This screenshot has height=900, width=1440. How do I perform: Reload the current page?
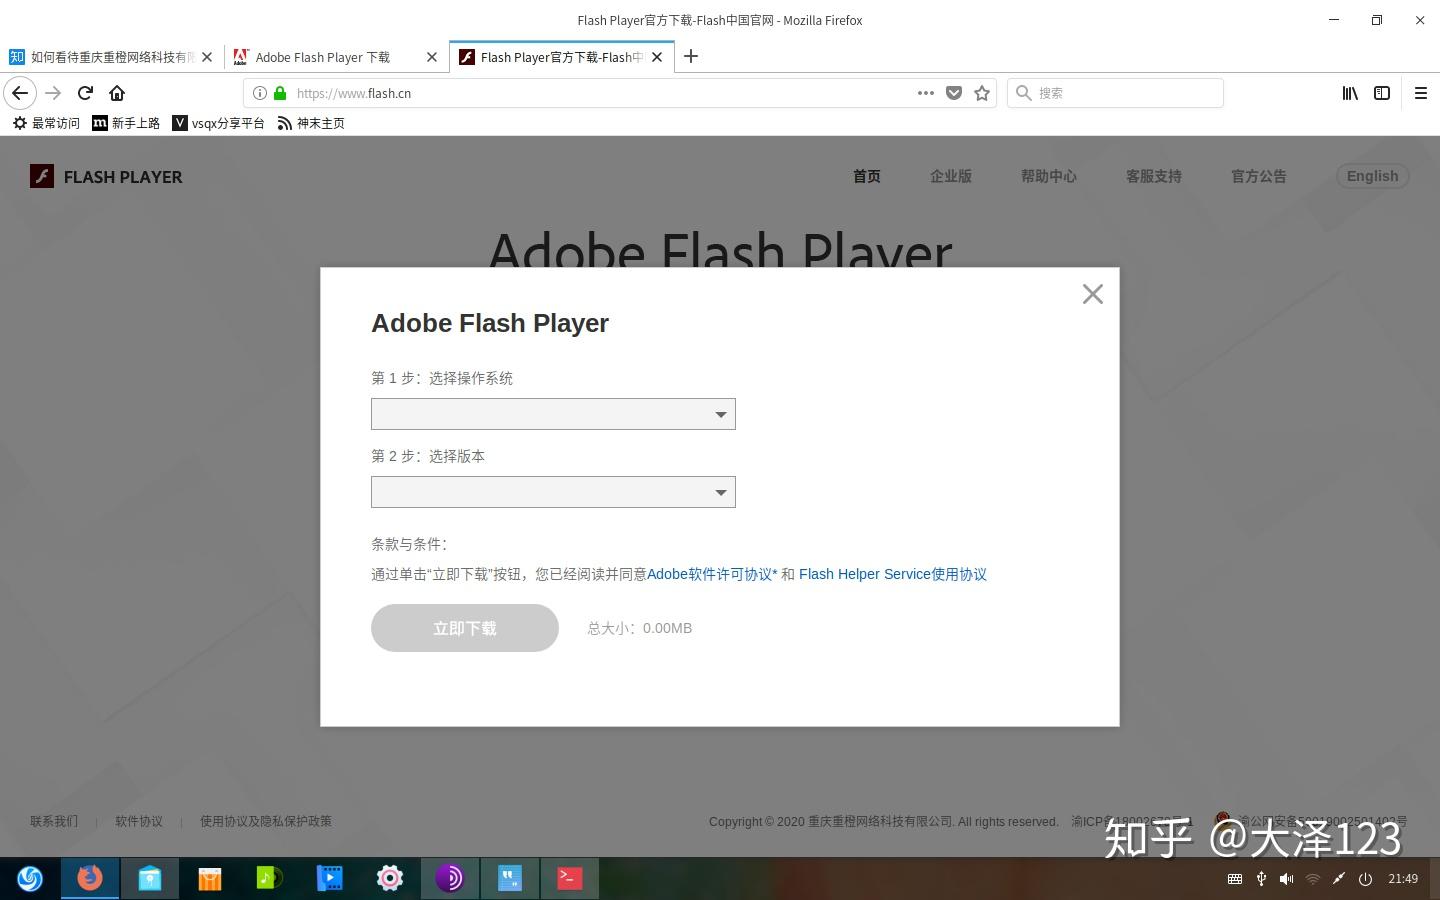click(84, 93)
